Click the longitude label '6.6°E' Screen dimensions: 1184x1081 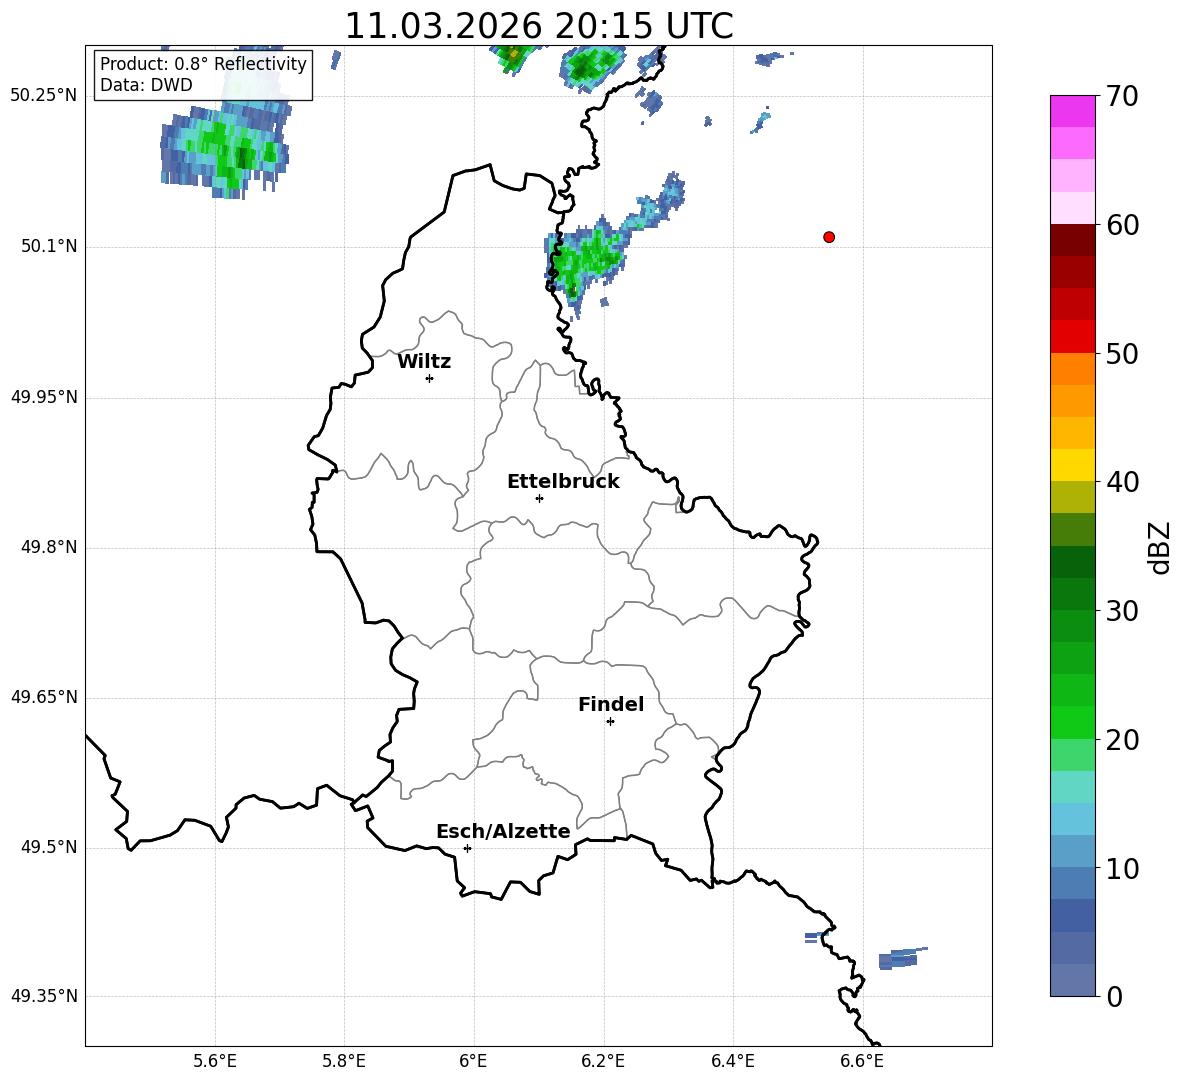[x=862, y=1061]
